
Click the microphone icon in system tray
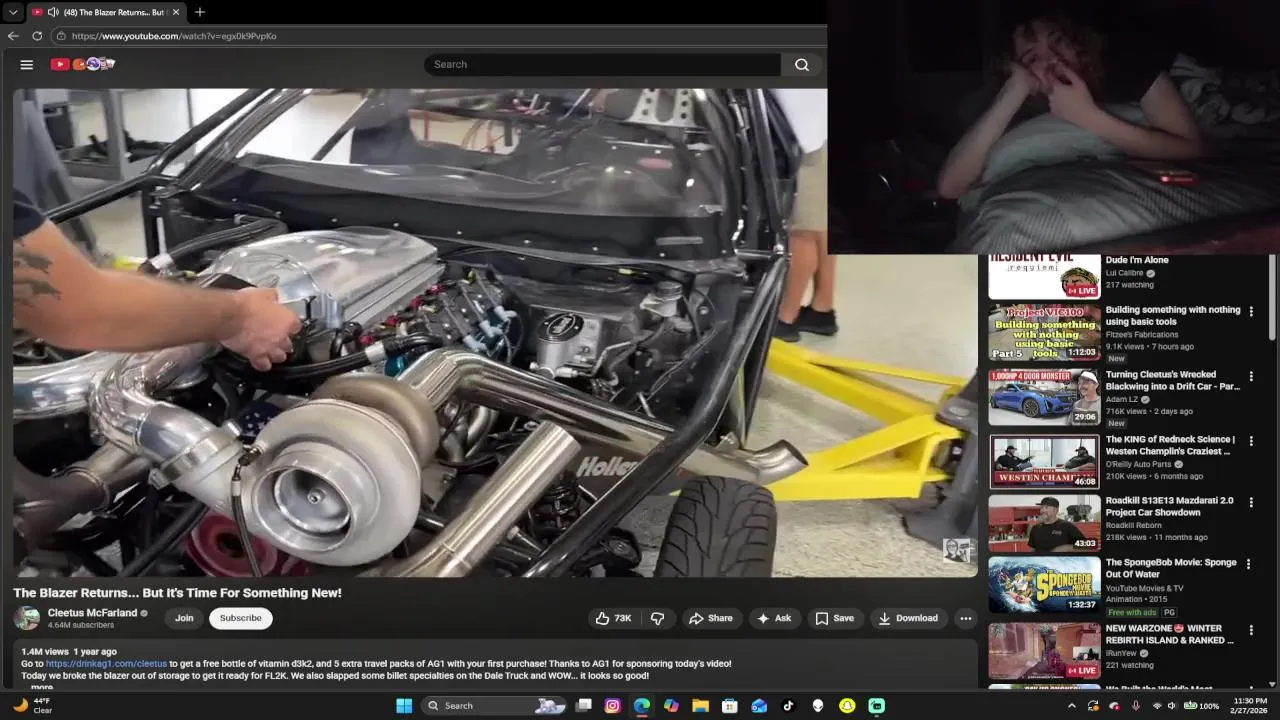(1136, 706)
